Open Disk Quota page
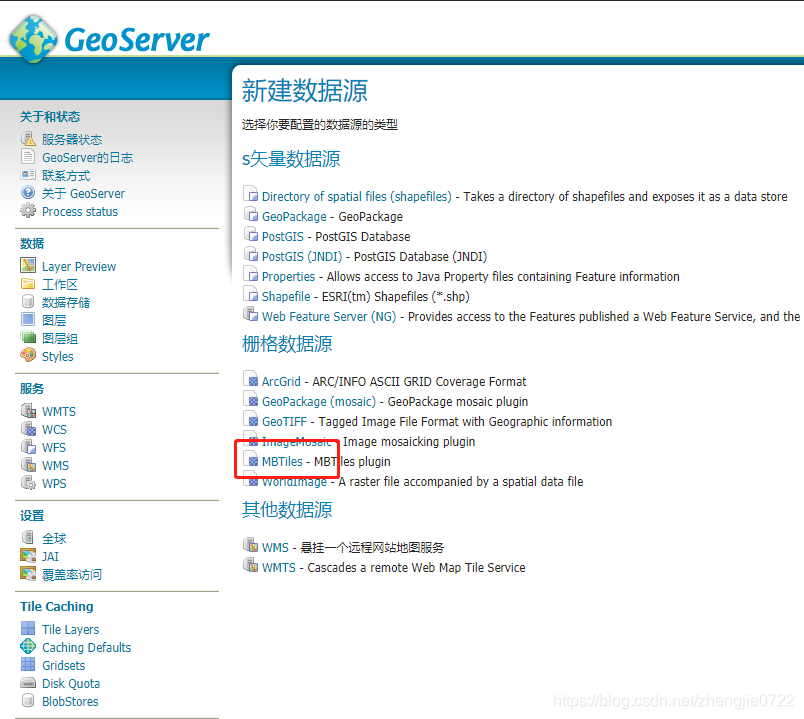 71,683
